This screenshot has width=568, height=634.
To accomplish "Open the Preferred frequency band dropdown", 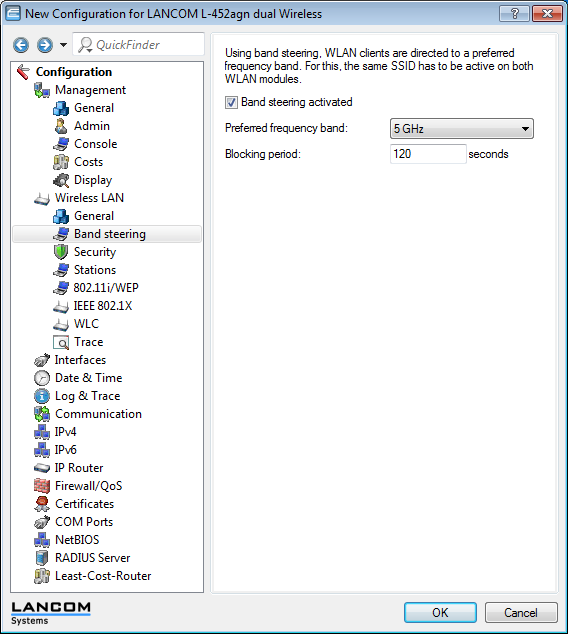I will click(462, 129).
